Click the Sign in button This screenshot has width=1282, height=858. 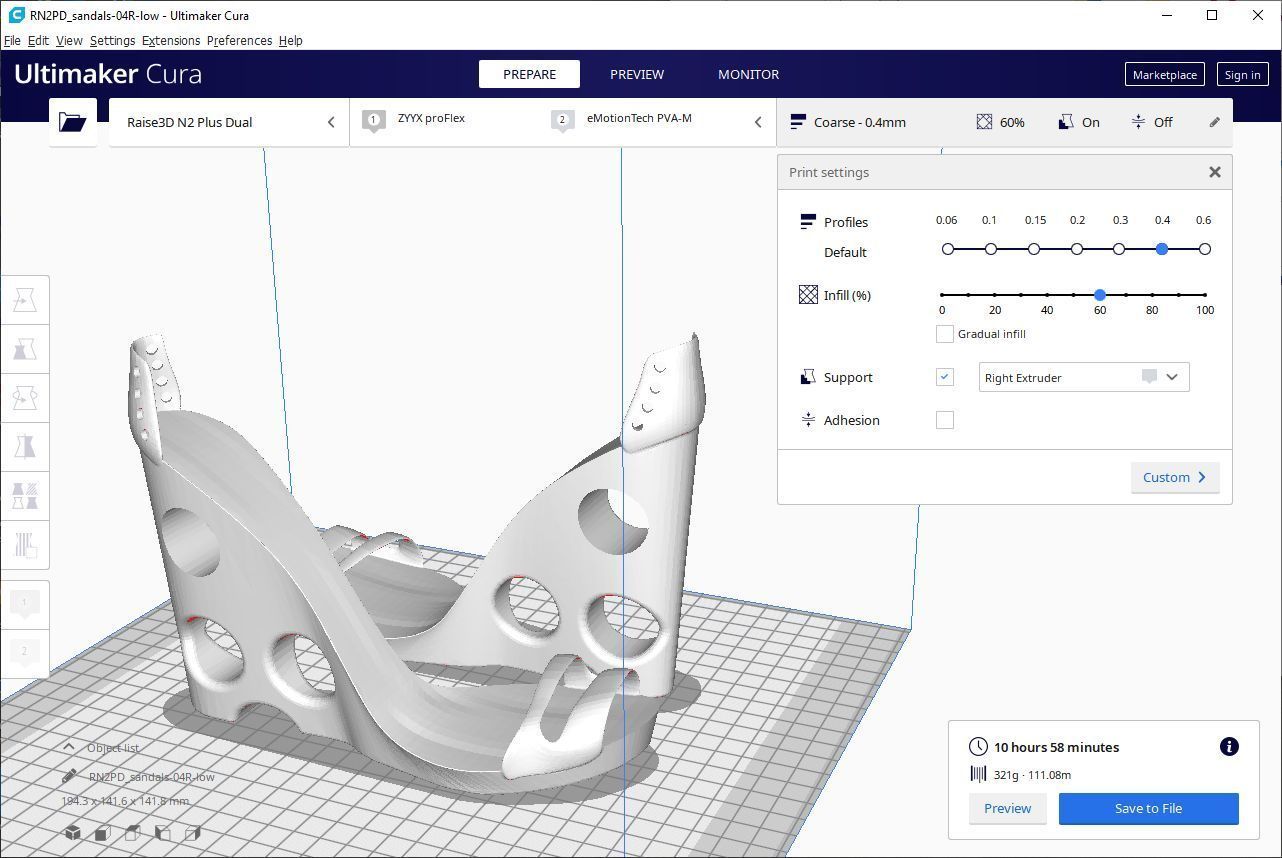(1242, 75)
